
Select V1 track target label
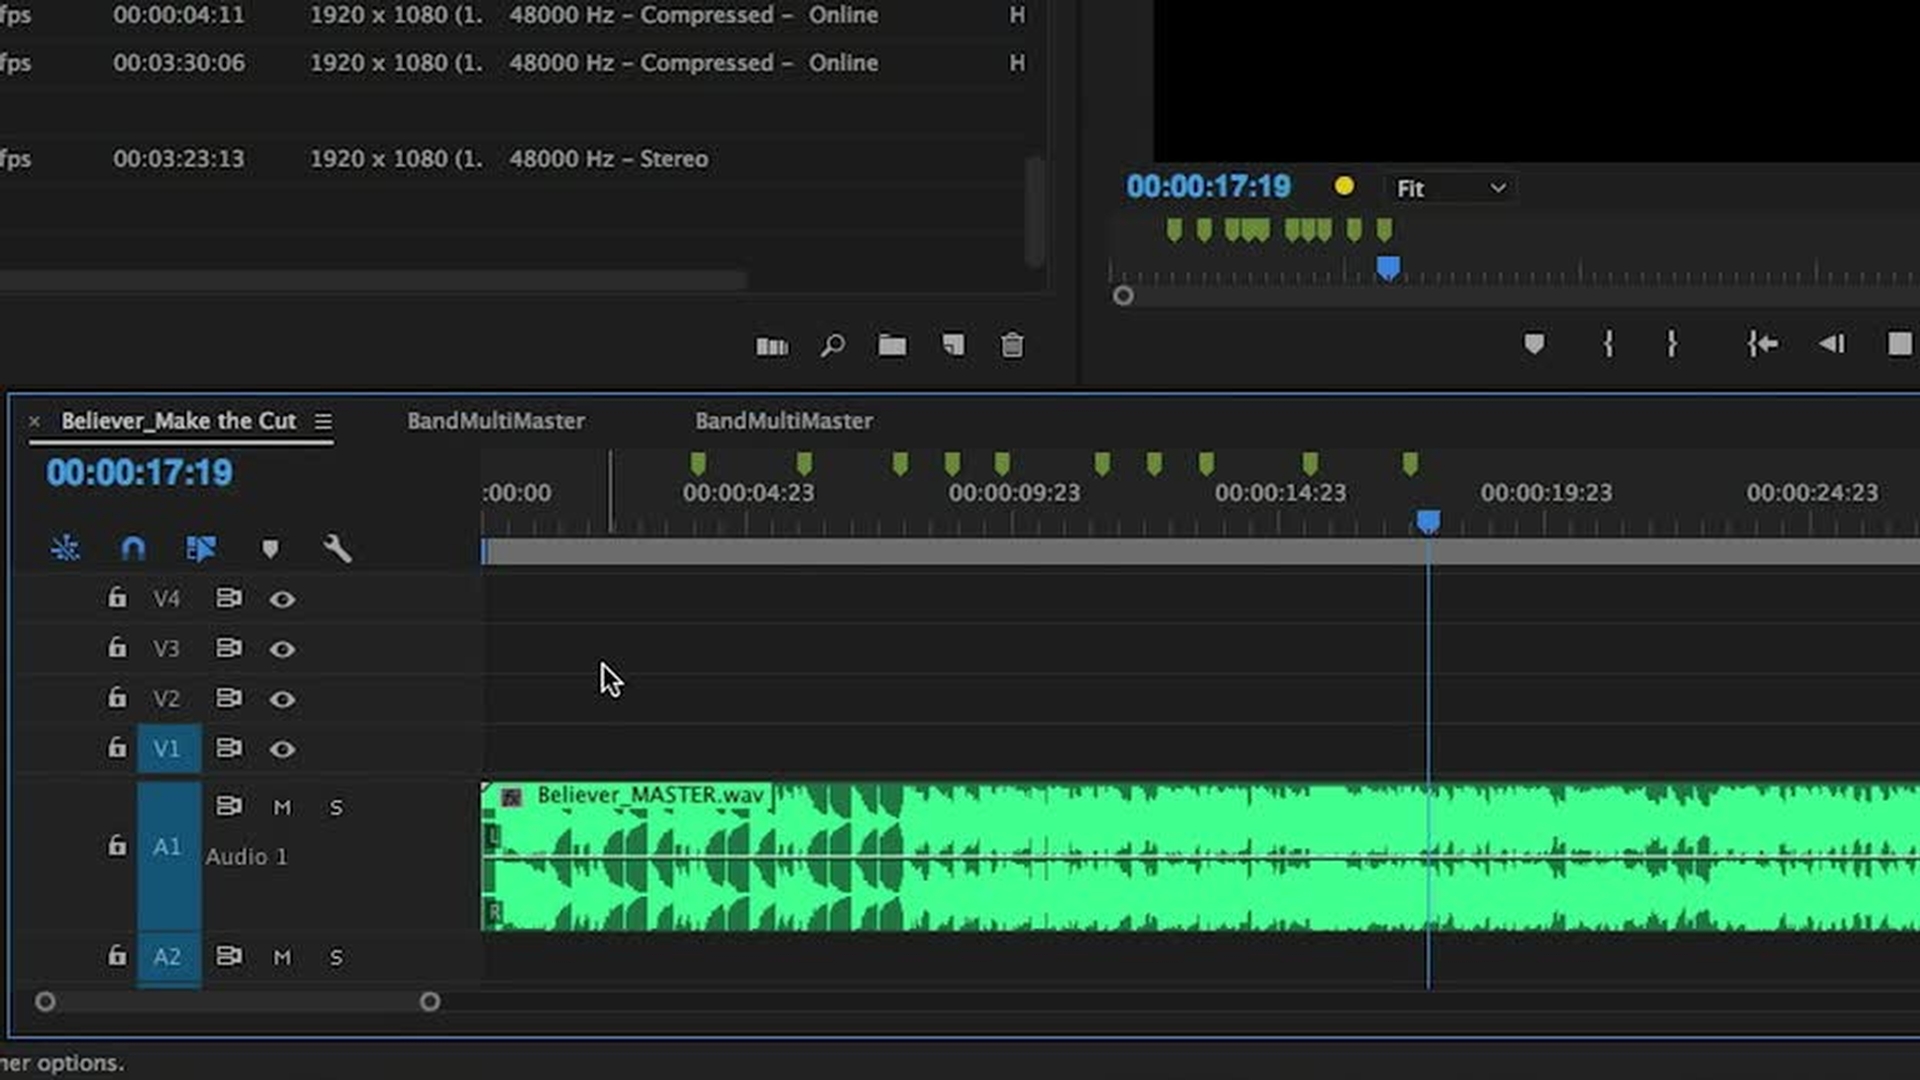tap(168, 748)
